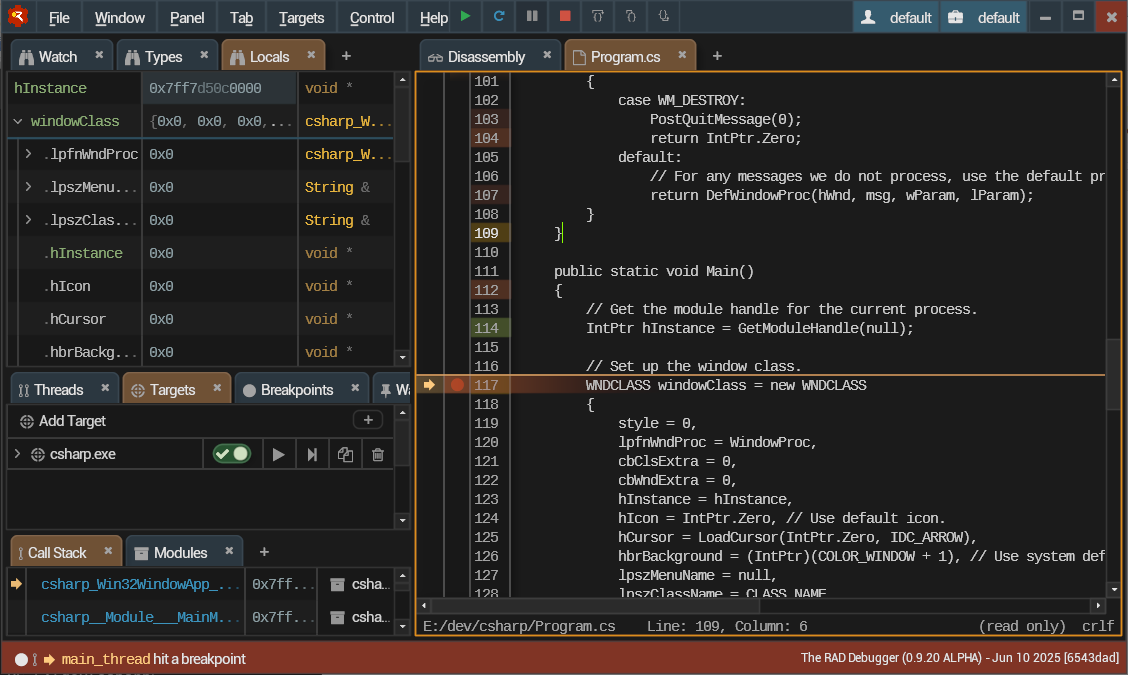Switch to the Modules tab
The width and height of the screenshot is (1128, 675).
coord(180,553)
